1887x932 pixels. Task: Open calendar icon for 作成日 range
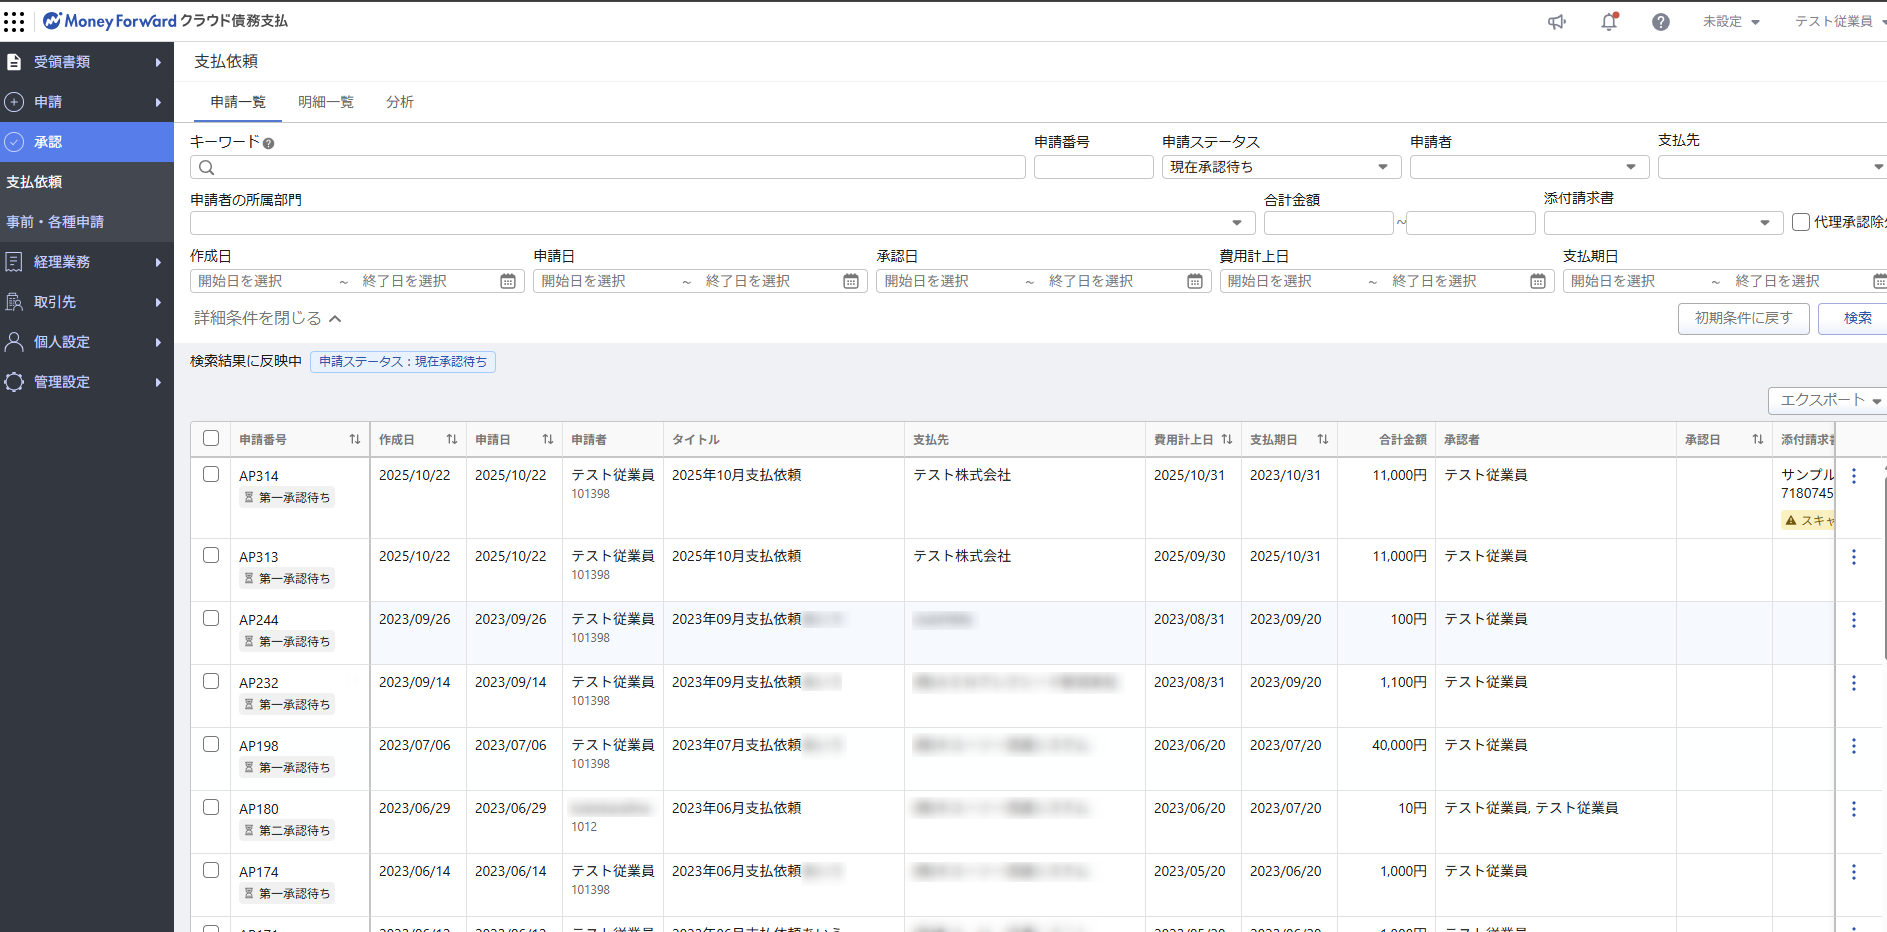point(508,282)
